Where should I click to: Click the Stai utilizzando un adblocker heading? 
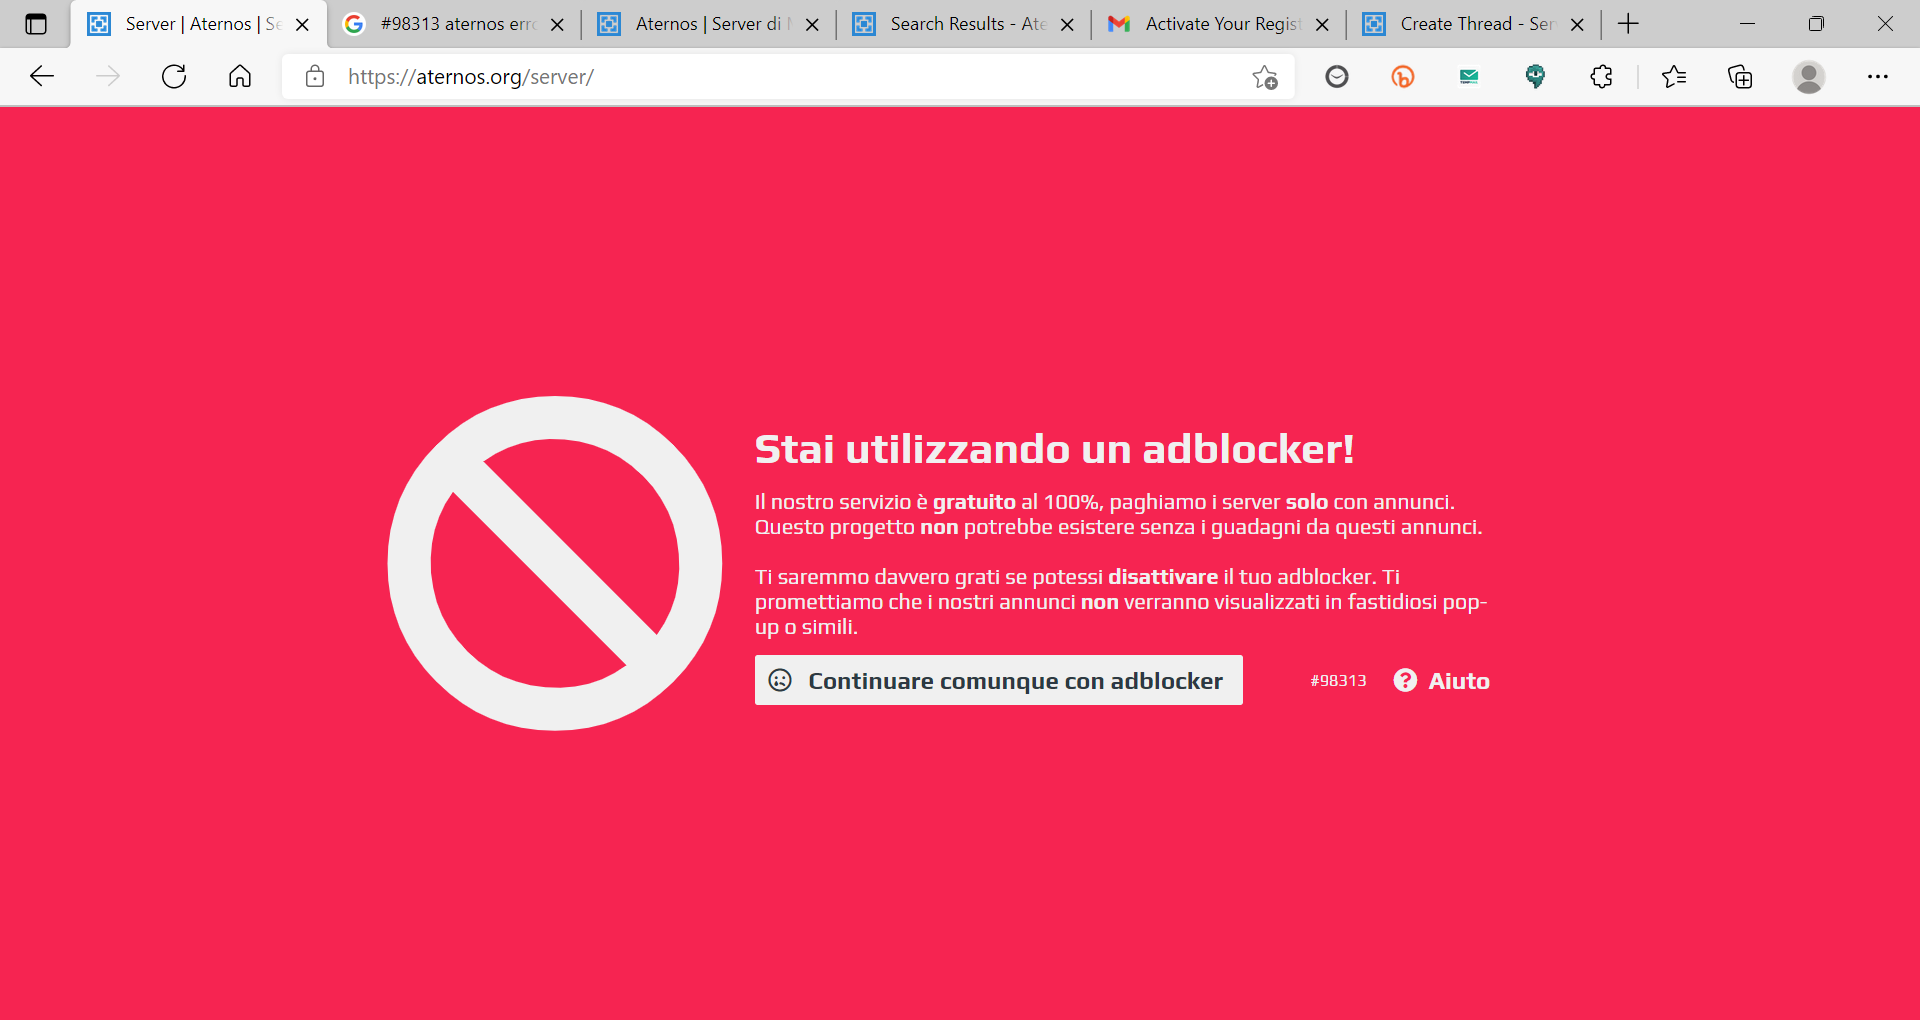click(1054, 449)
